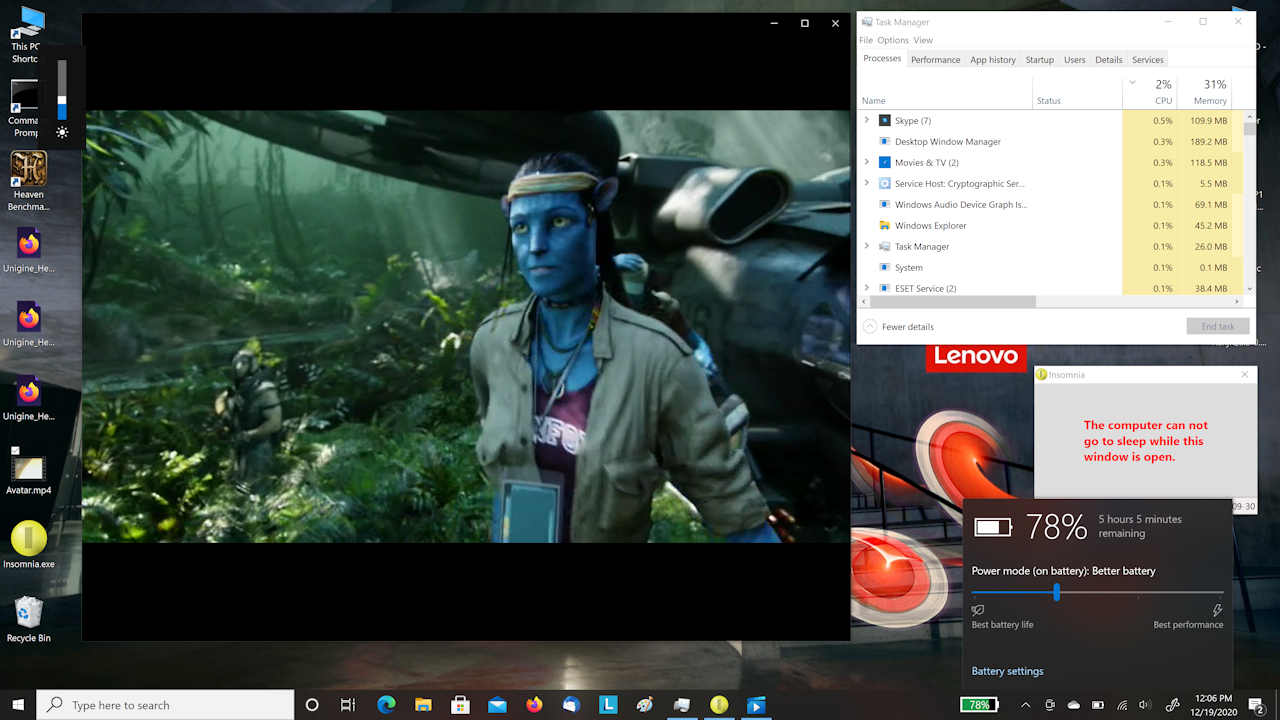
Task: Select the Insomnia.exe desktop icon
Action: [29, 546]
